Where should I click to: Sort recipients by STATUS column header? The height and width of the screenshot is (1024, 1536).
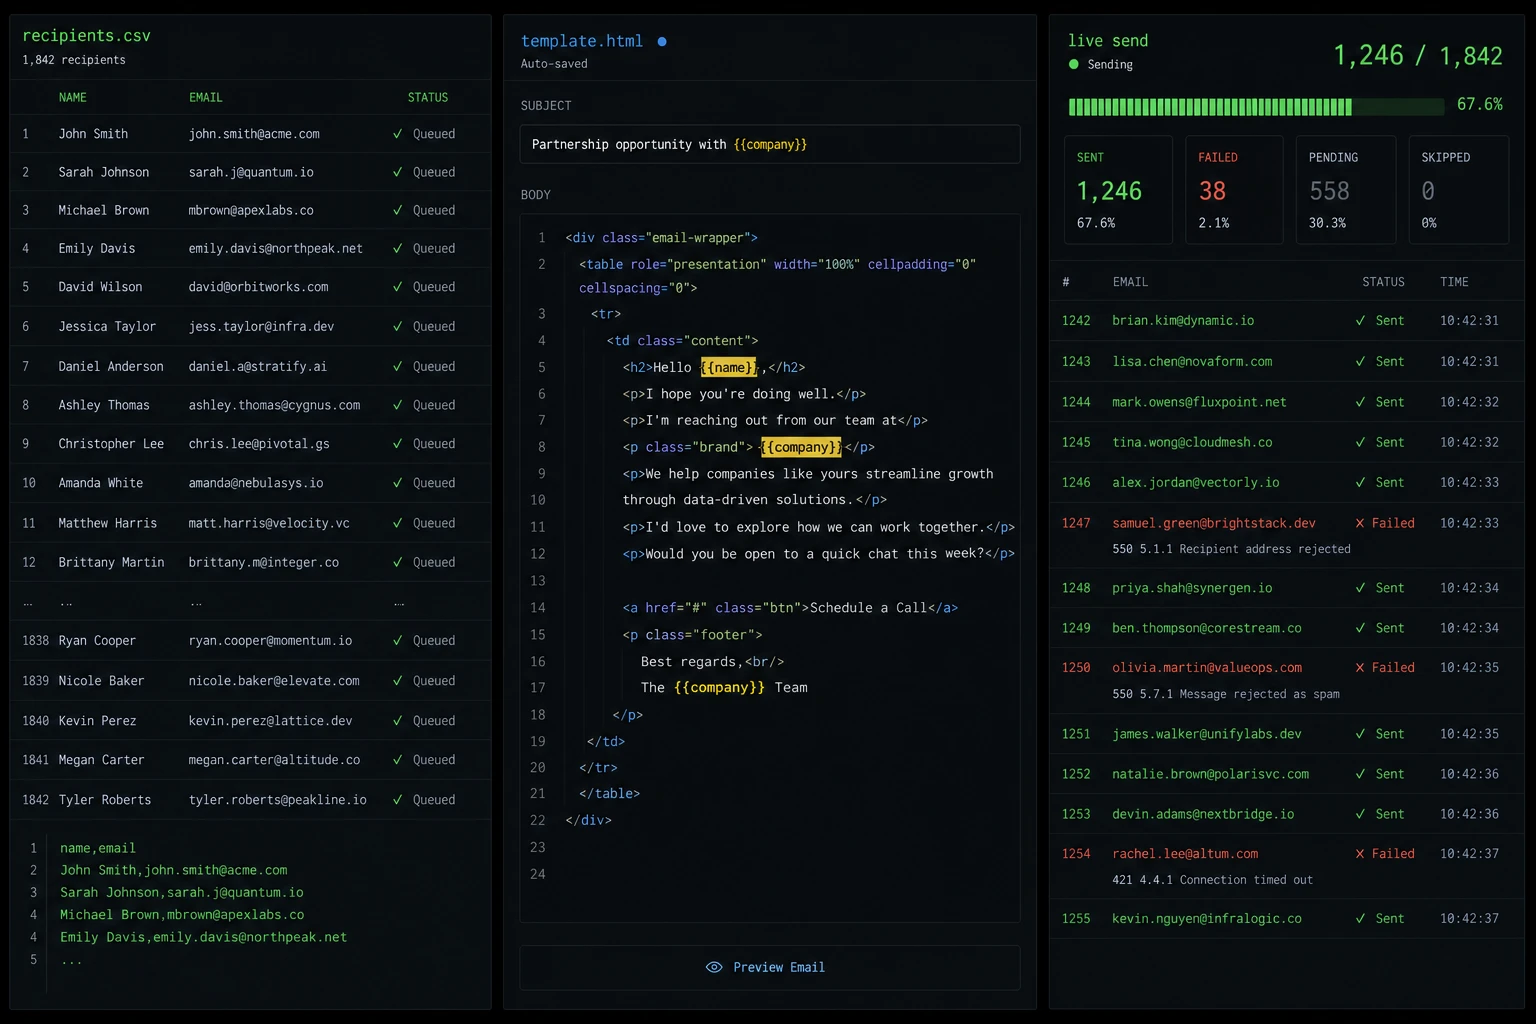(427, 97)
